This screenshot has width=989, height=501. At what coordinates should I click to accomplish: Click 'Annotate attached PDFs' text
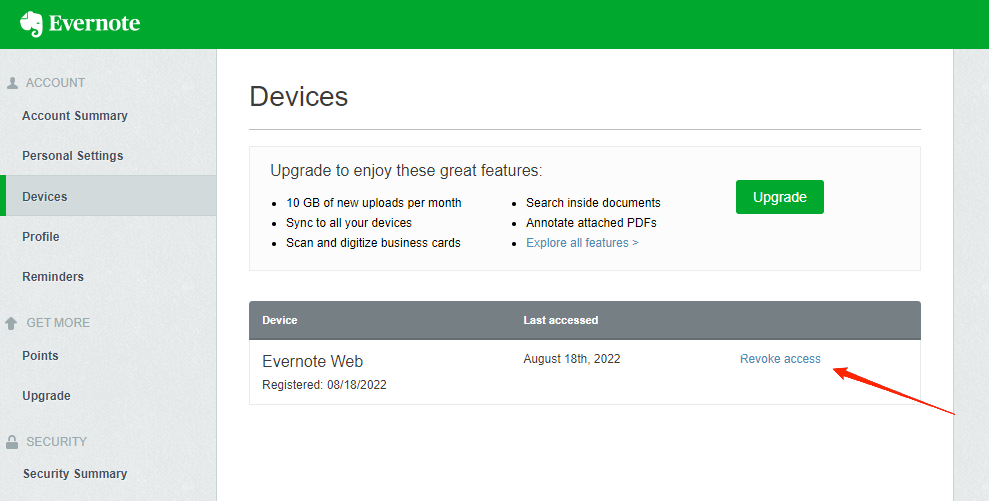click(x=591, y=223)
